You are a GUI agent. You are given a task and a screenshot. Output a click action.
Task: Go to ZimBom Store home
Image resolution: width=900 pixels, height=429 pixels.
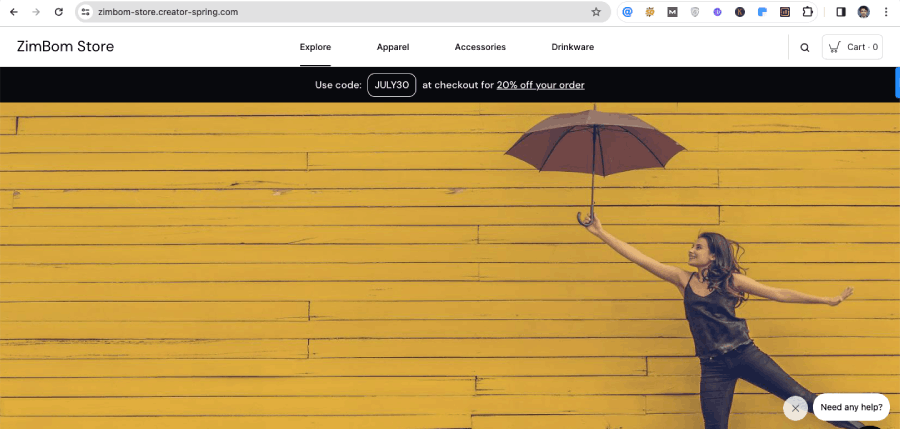coord(65,47)
